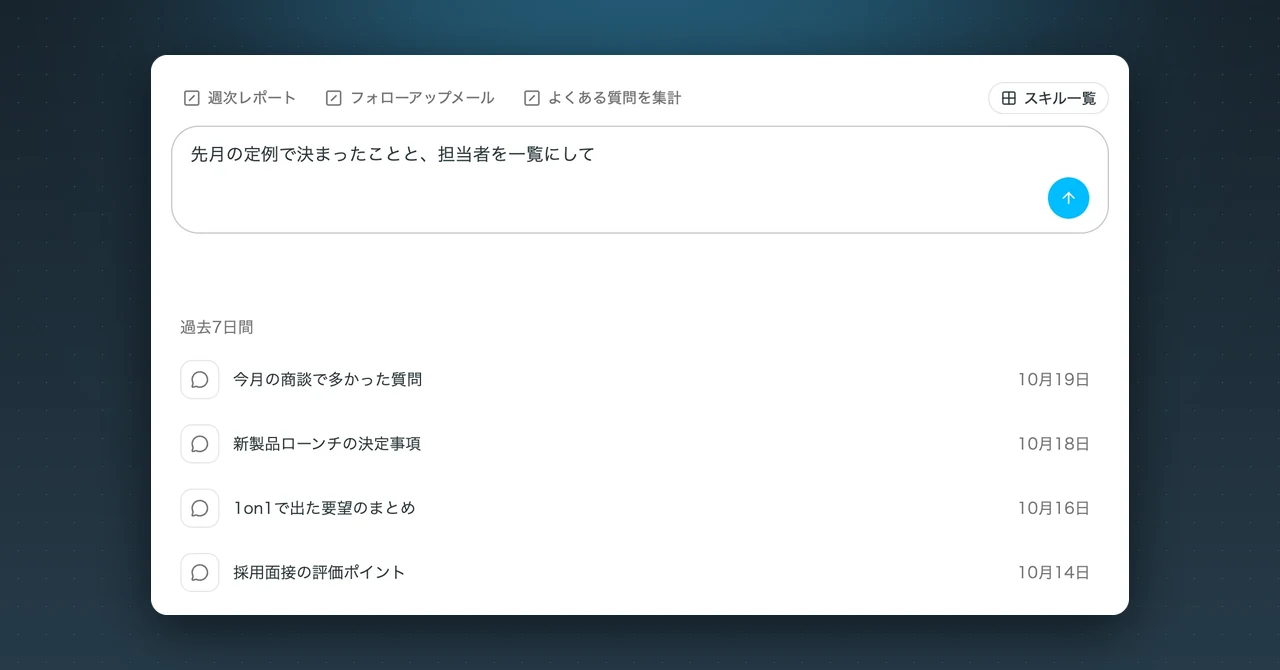The height and width of the screenshot is (670, 1280).
Task: Open conversation 採用面接の評価ポイント
Action: pyautogui.click(x=635, y=572)
